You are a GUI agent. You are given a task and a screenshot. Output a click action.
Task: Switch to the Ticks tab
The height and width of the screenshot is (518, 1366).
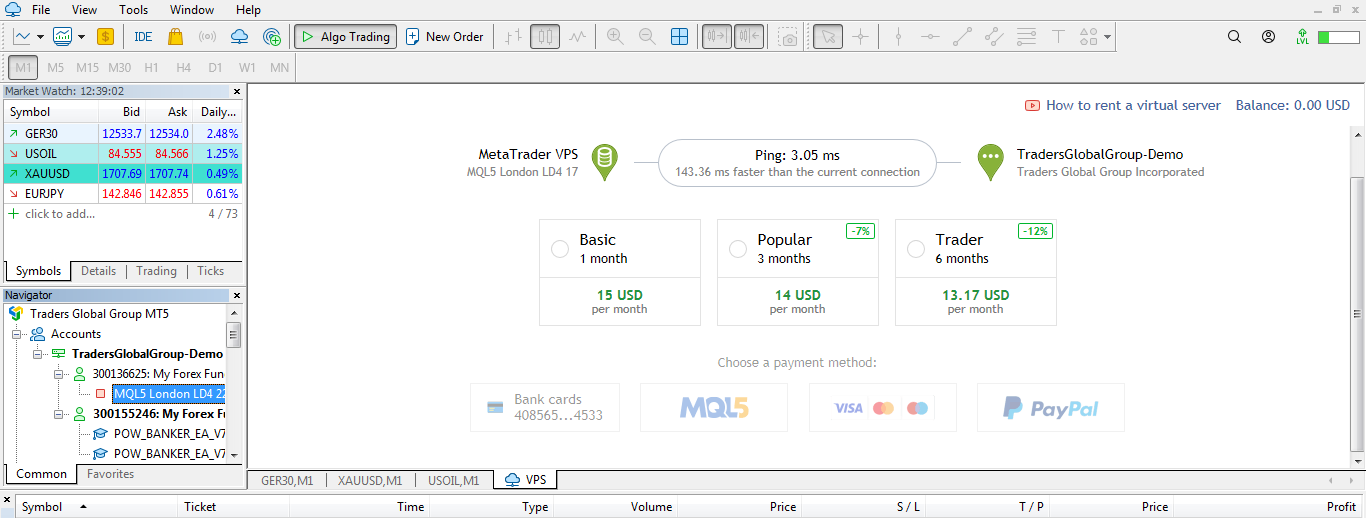pos(210,271)
